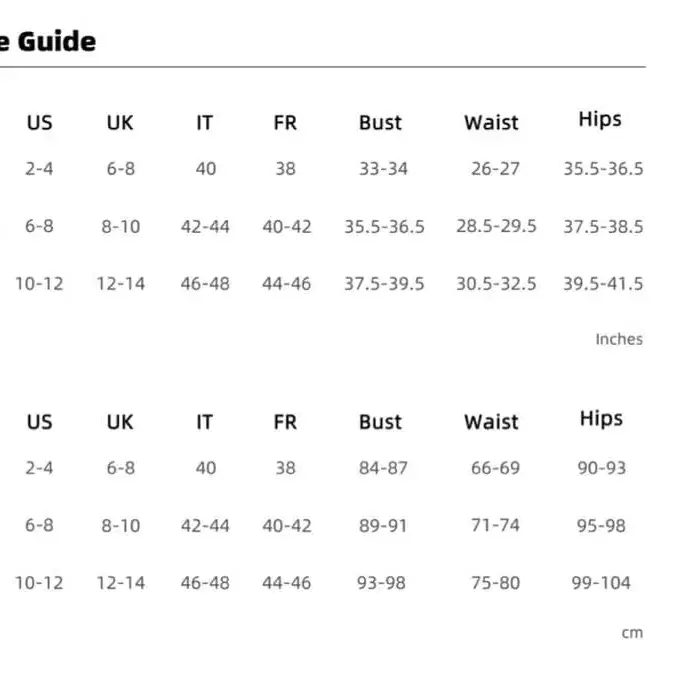
Task: Click the 'Inches' unit label
Action: 619,339
